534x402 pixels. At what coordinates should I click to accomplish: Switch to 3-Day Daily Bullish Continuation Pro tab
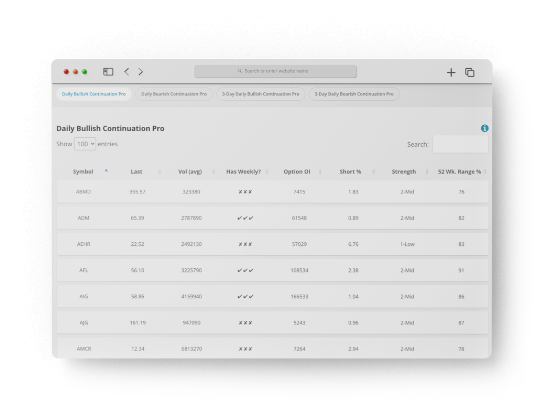[x=261, y=94]
